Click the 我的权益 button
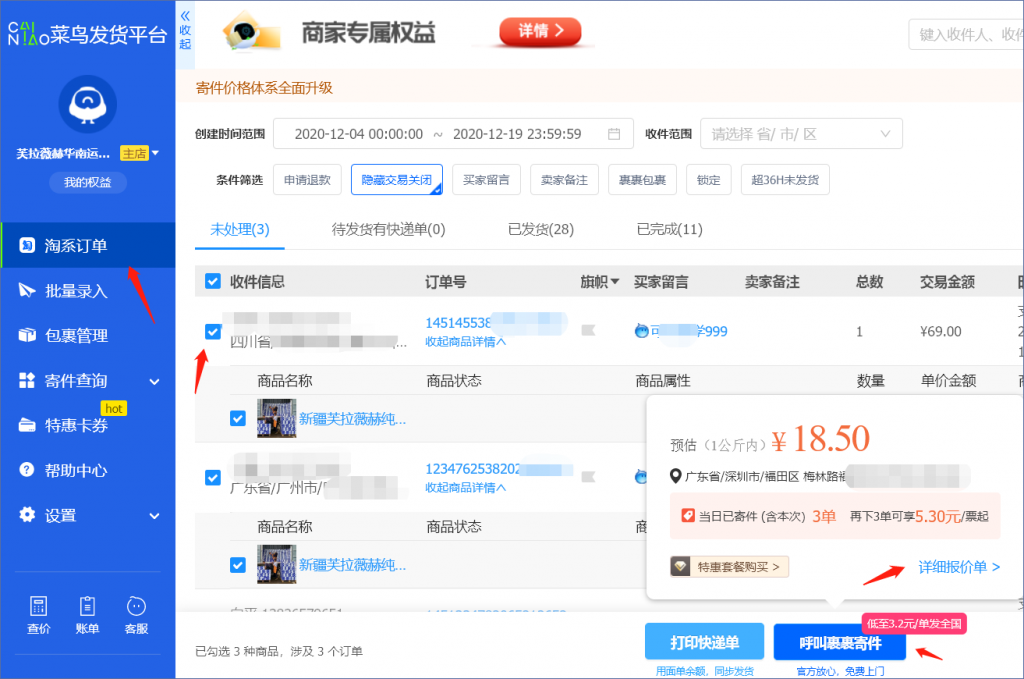The width and height of the screenshot is (1024, 679). tap(88, 182)
